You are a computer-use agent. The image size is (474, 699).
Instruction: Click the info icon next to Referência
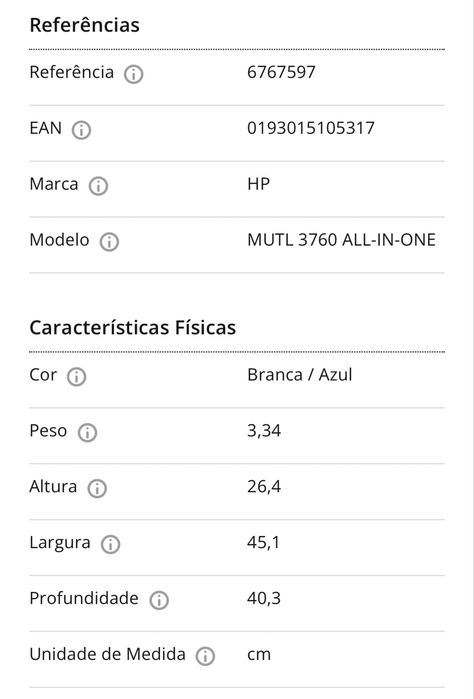click(x=133, y=74)
